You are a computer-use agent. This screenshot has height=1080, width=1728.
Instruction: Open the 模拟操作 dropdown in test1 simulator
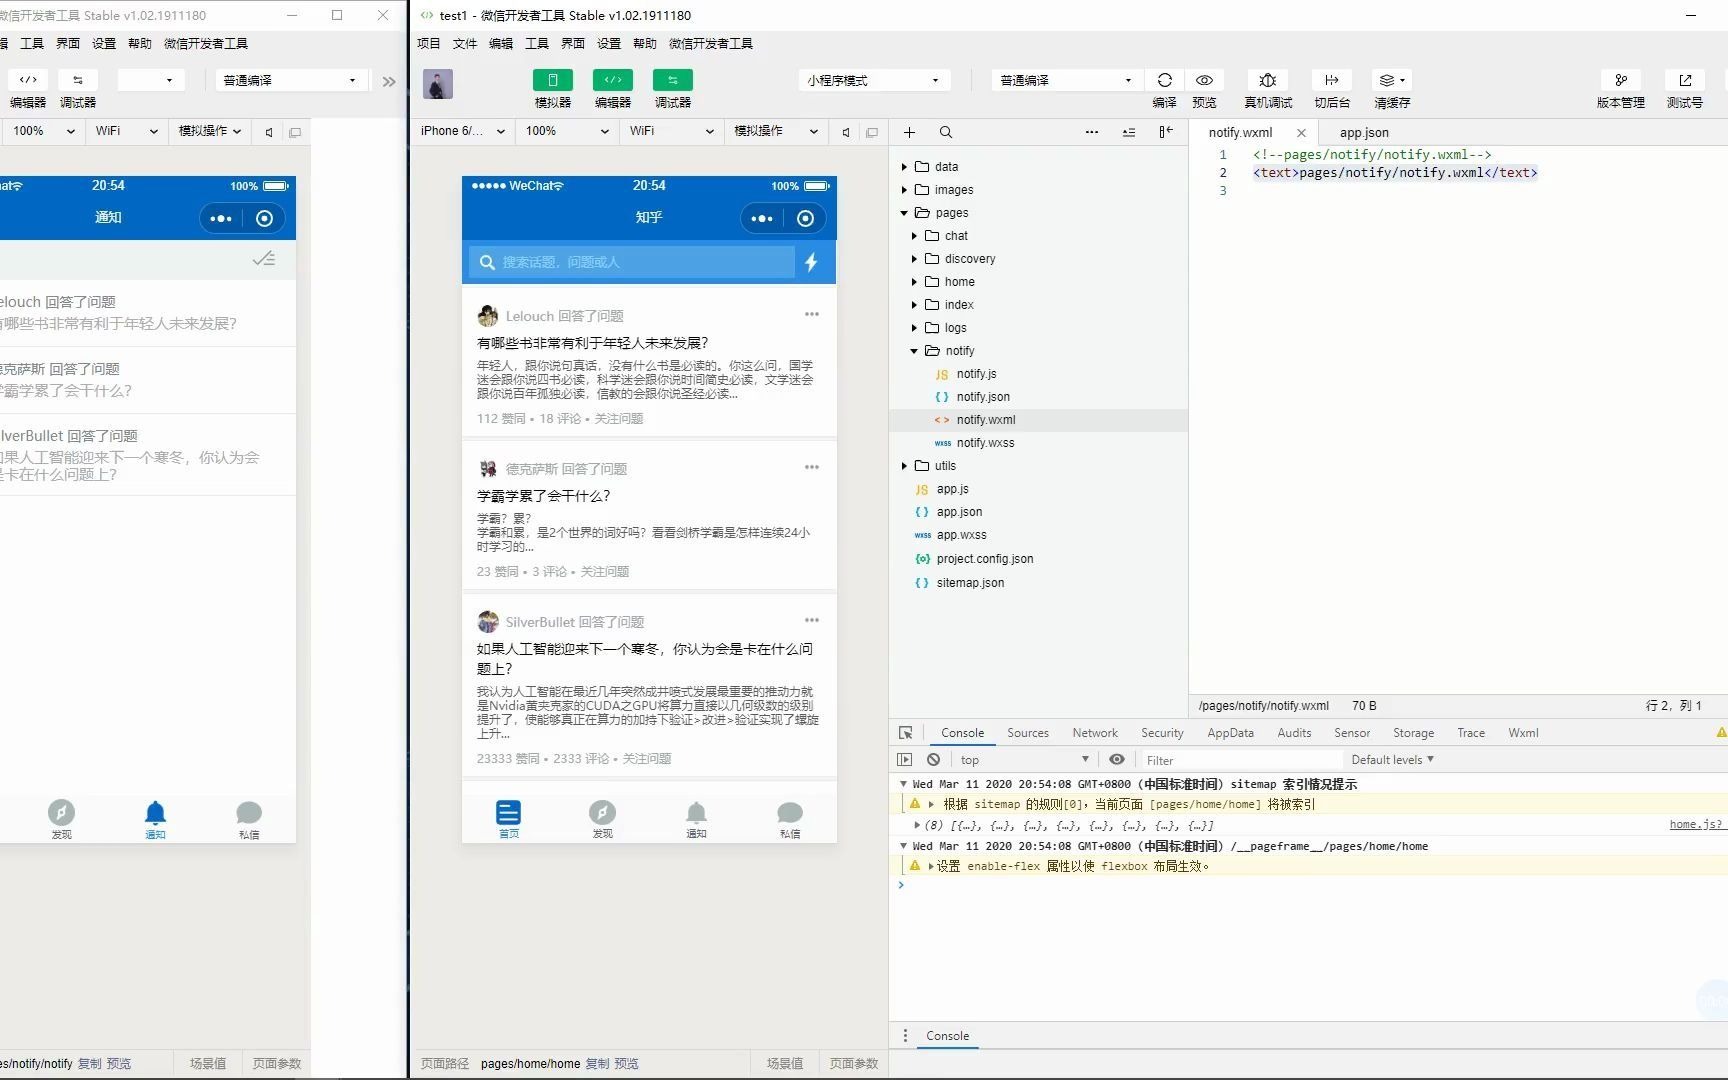pyautogui.click(x=776, y=131)
